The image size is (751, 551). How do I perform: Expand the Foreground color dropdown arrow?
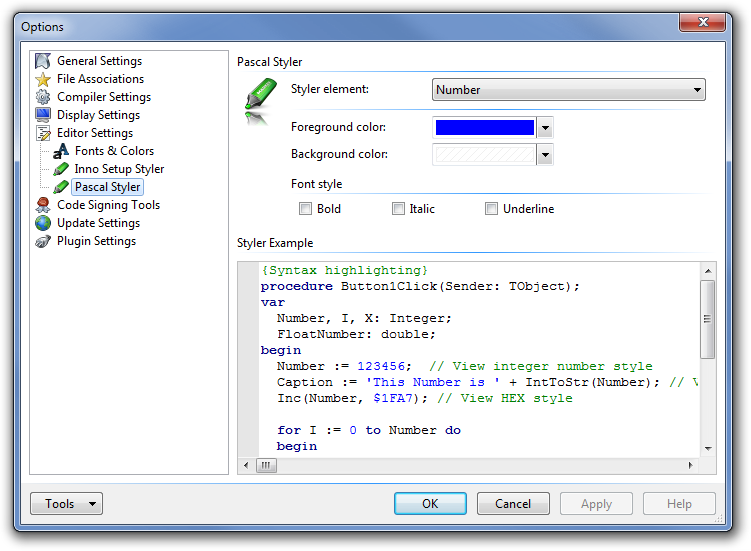(545, 128)
